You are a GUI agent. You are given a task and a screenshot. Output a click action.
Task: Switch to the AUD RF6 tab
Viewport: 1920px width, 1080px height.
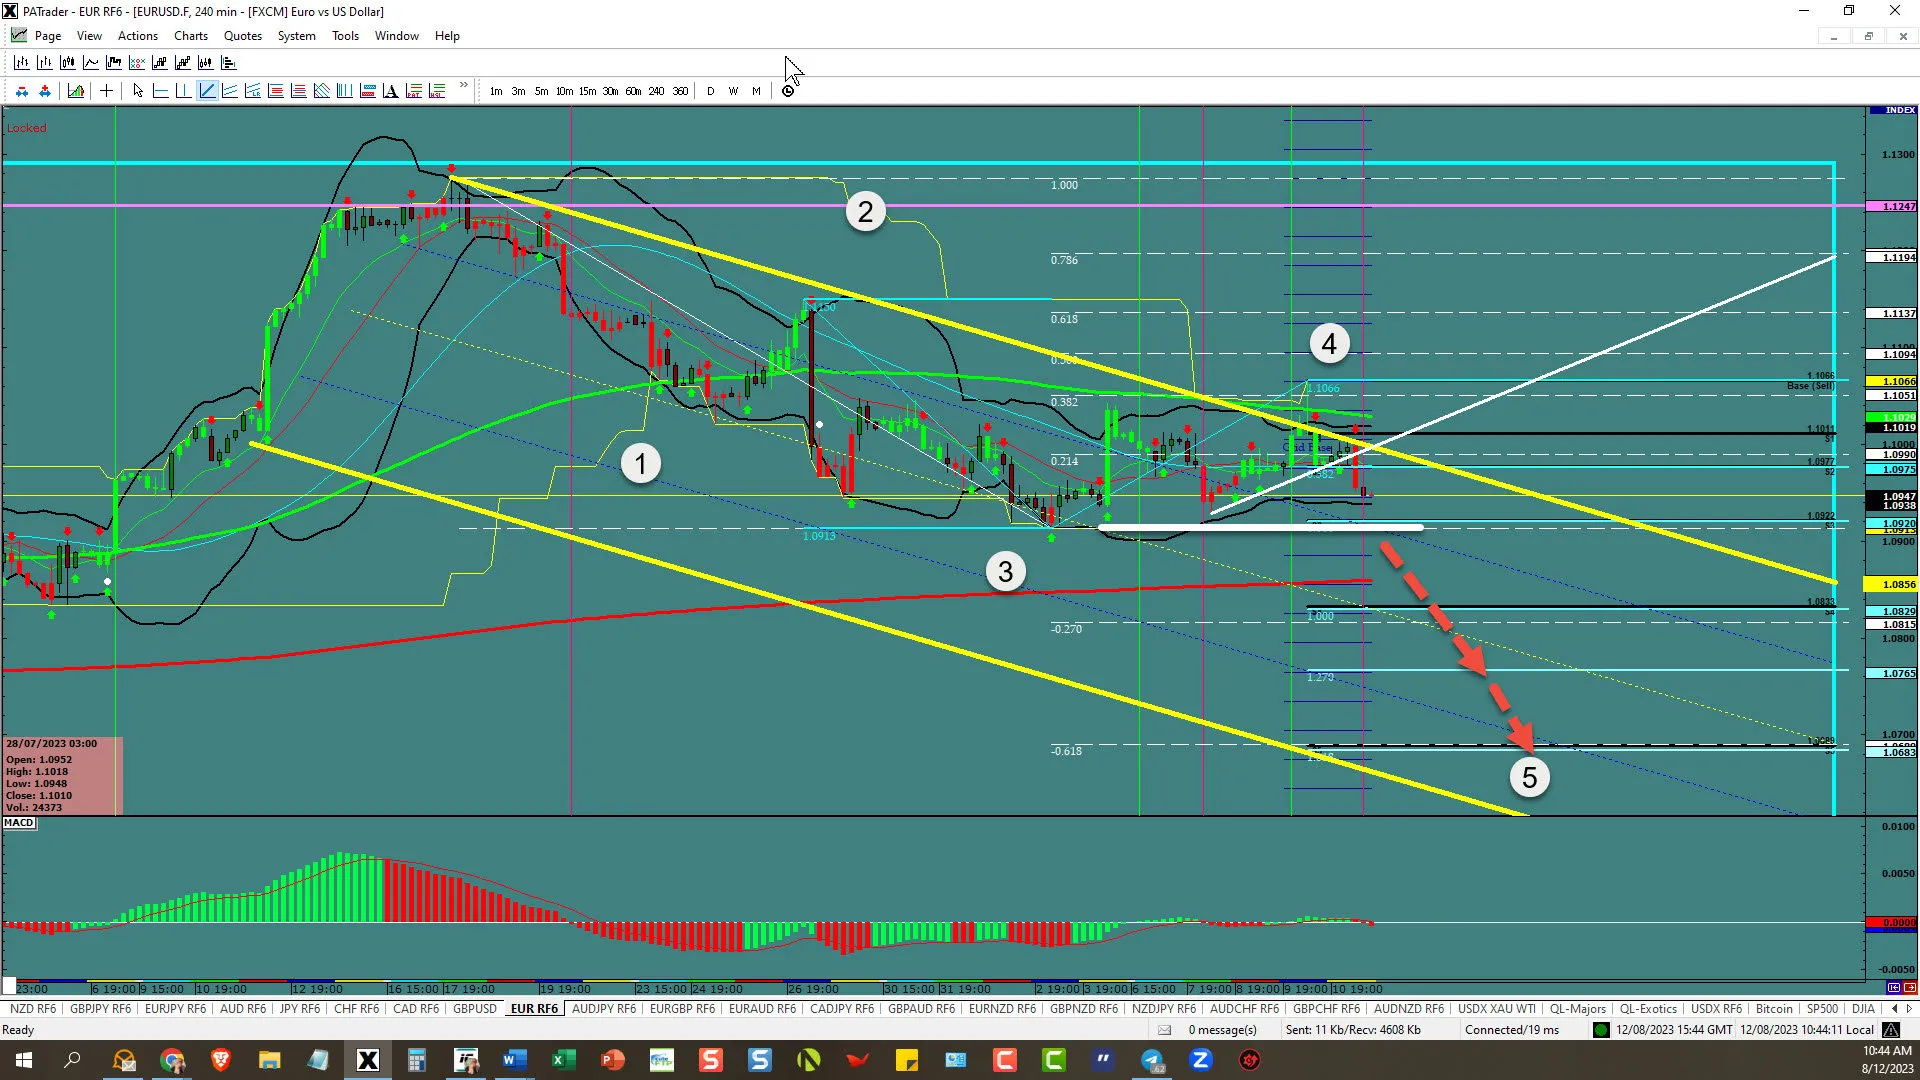click(x=243, y=1009)
